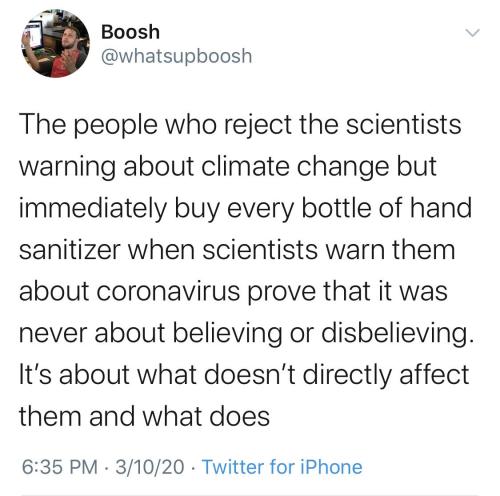
Task: Open Boosh's profile picture
Action: pos(55,44)
